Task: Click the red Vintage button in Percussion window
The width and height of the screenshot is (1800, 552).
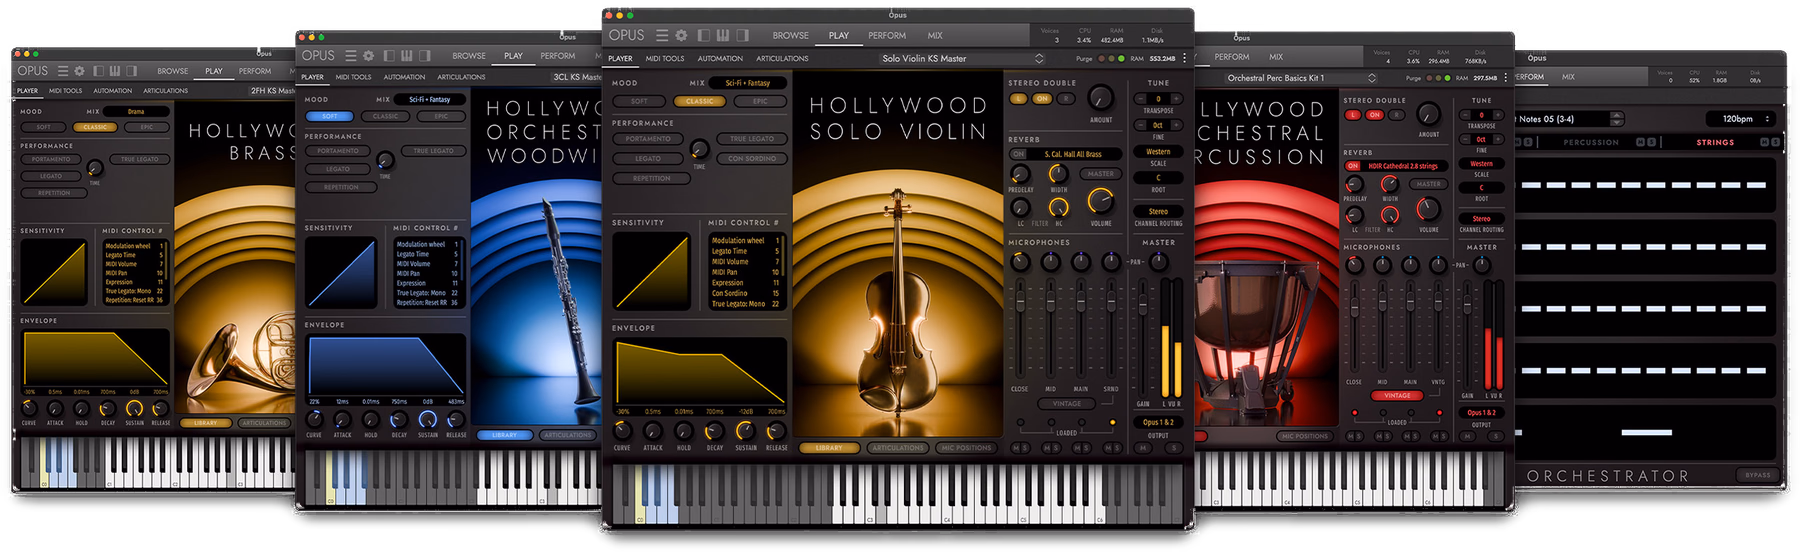Action: [1397, 395]
